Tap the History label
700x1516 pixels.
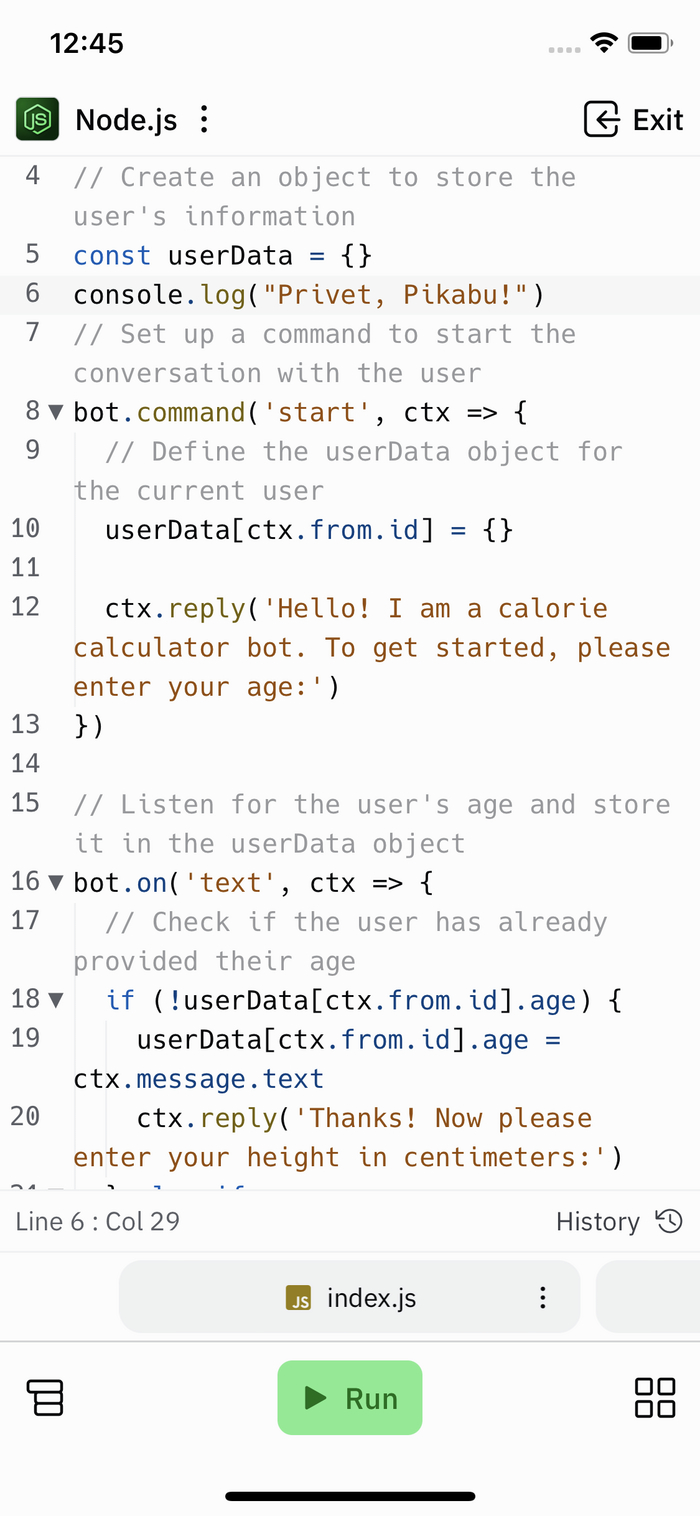pos(598,1221)
